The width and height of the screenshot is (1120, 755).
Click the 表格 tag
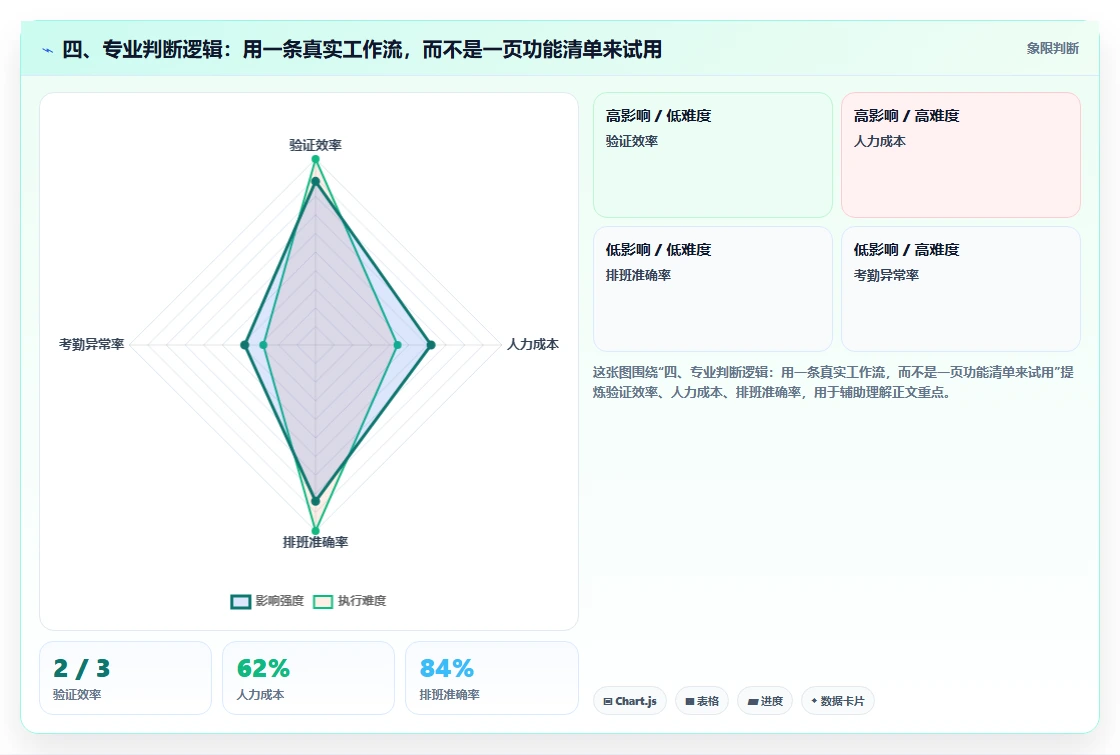701,701
